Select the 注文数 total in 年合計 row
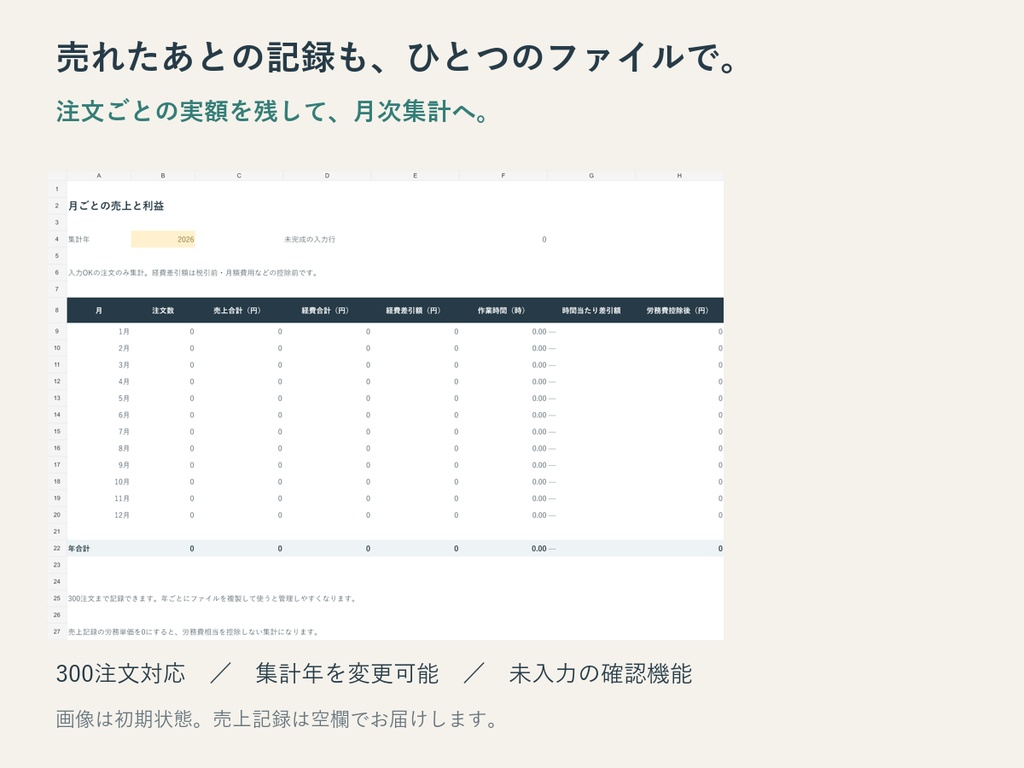 [x=191, y=549]
